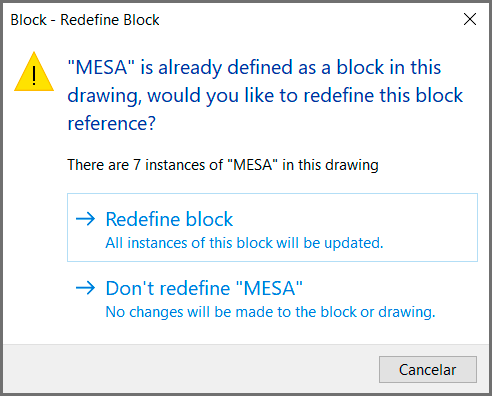Click "All instances of this block will be updated" text
Image resolution: width=492 pixels, height=396 pixels.
coord(244,243)
